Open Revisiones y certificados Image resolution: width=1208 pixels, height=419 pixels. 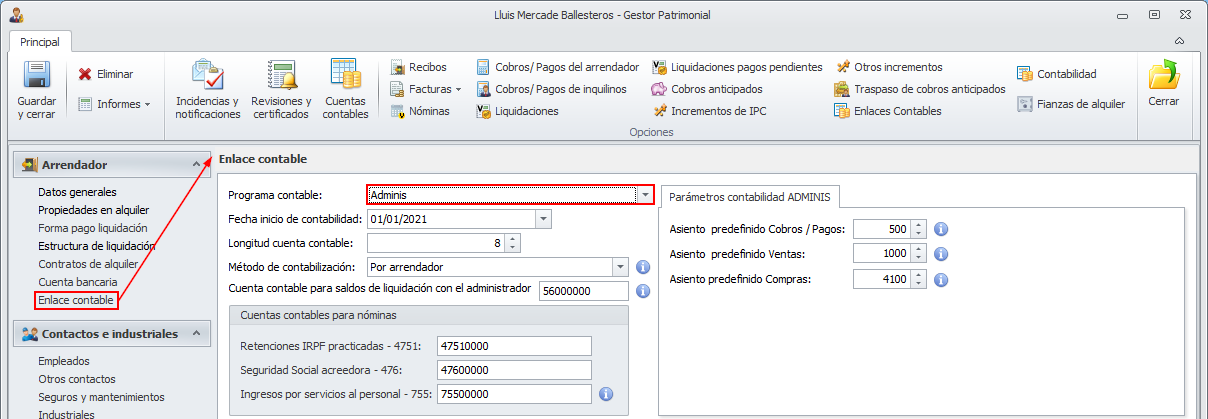[x=281, y=91]
